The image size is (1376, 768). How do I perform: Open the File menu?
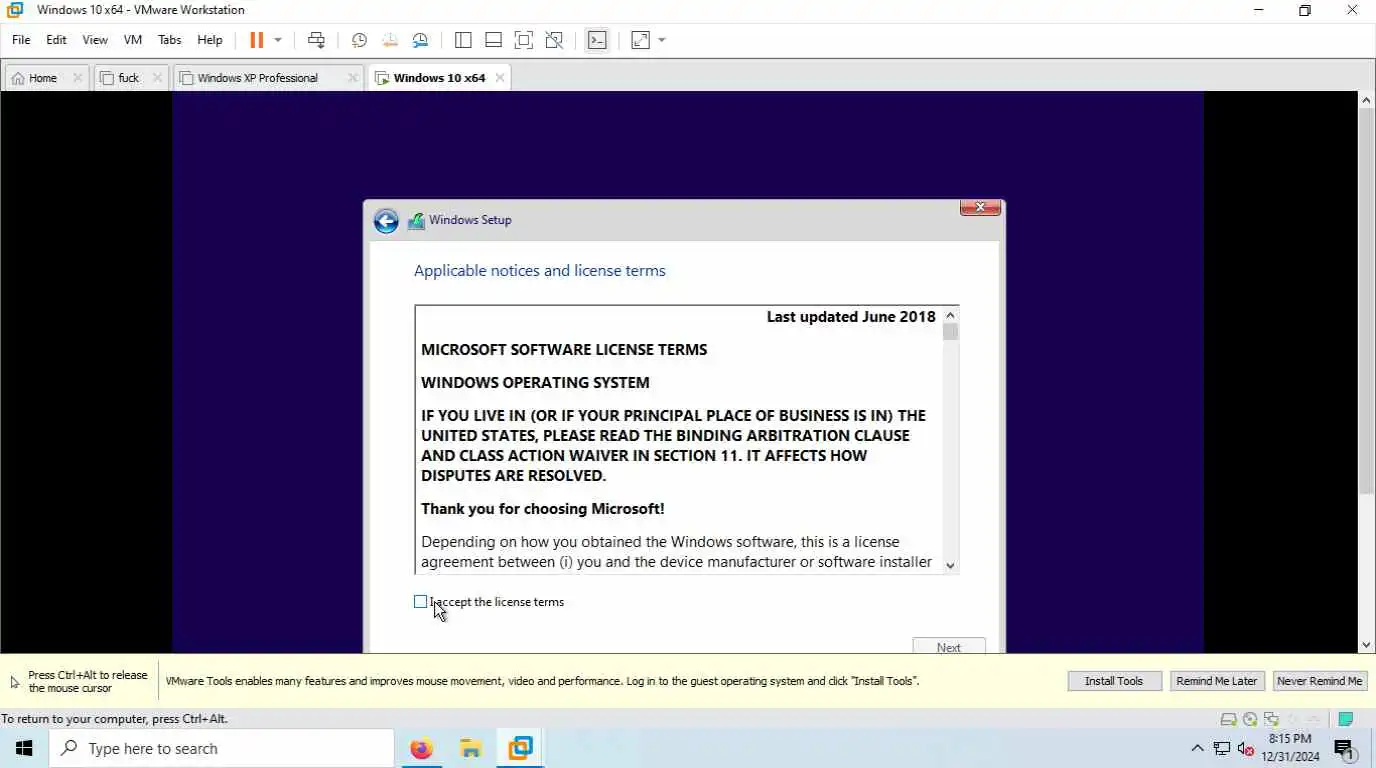coord(21,40)
